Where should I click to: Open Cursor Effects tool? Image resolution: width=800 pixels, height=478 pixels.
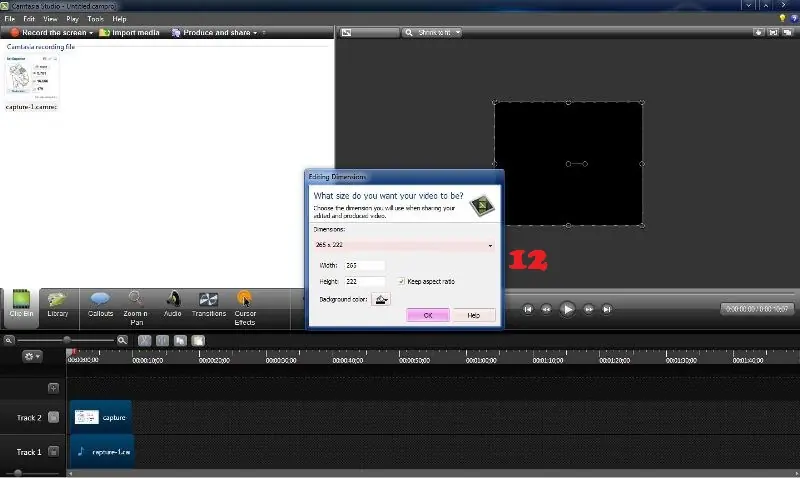[245, 303]
